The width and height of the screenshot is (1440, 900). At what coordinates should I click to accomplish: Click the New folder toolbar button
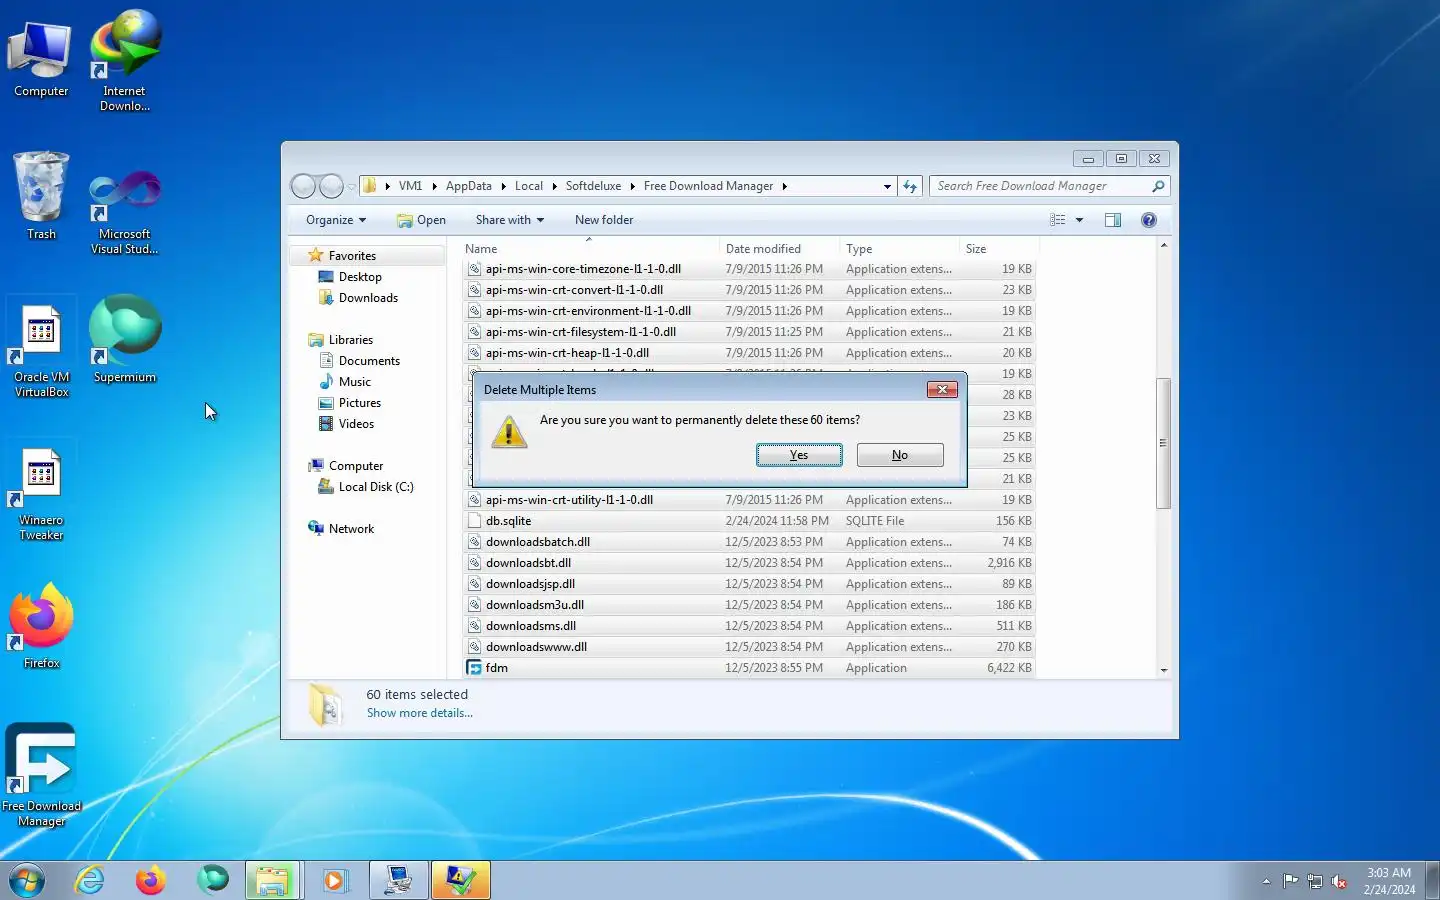tap(604, 220)
